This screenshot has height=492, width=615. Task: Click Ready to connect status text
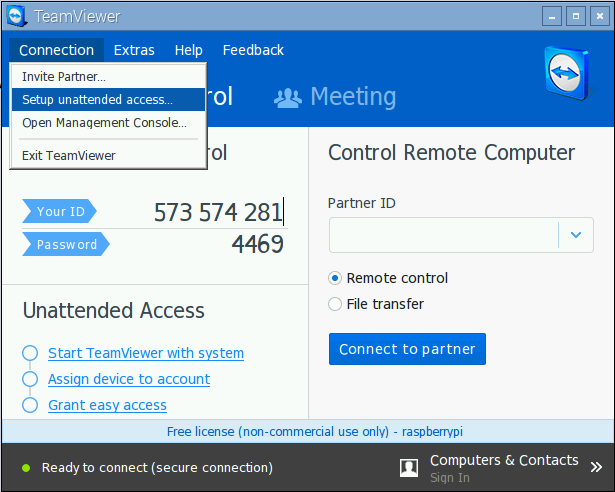coord(157,468)
